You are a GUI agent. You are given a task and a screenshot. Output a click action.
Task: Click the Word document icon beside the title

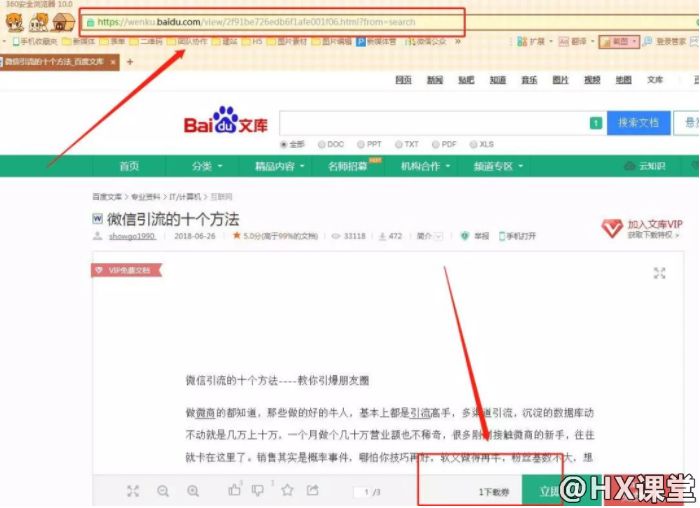pyautogui.click(x=97, y=219)
